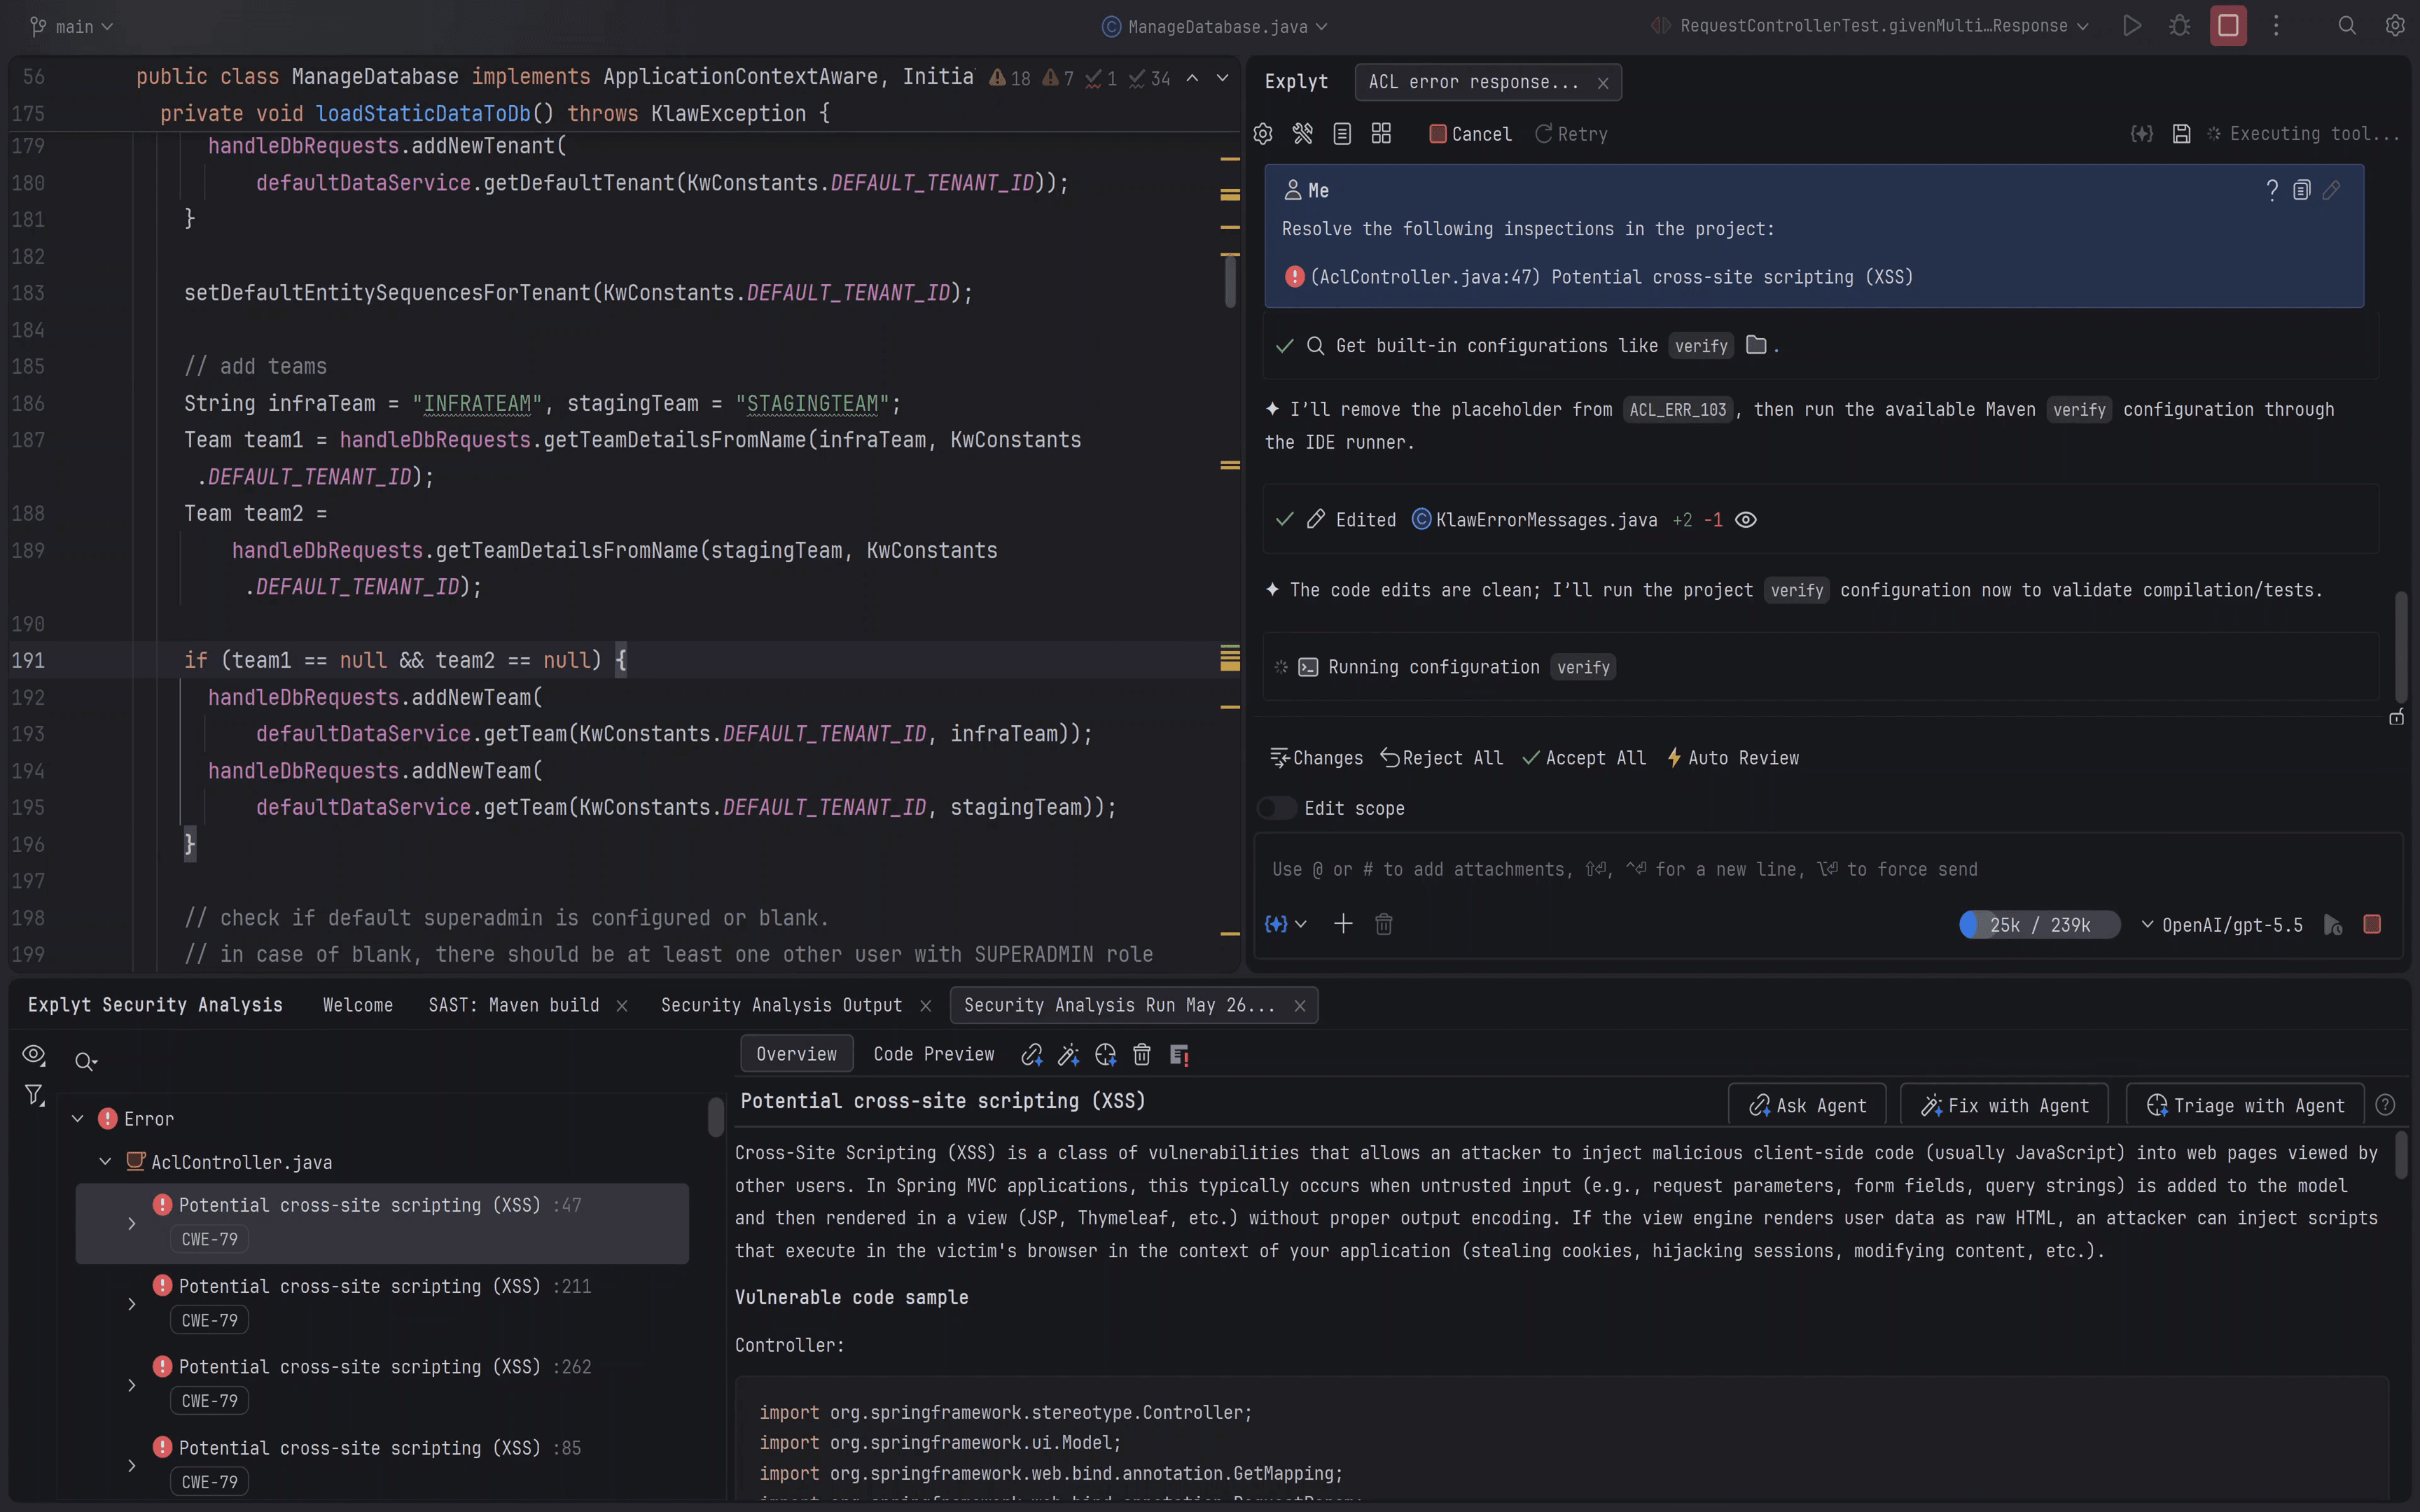The image size is (2420, 1512).
Task: Toggle the Edit scope switch
Action: tap(1277, 808)
